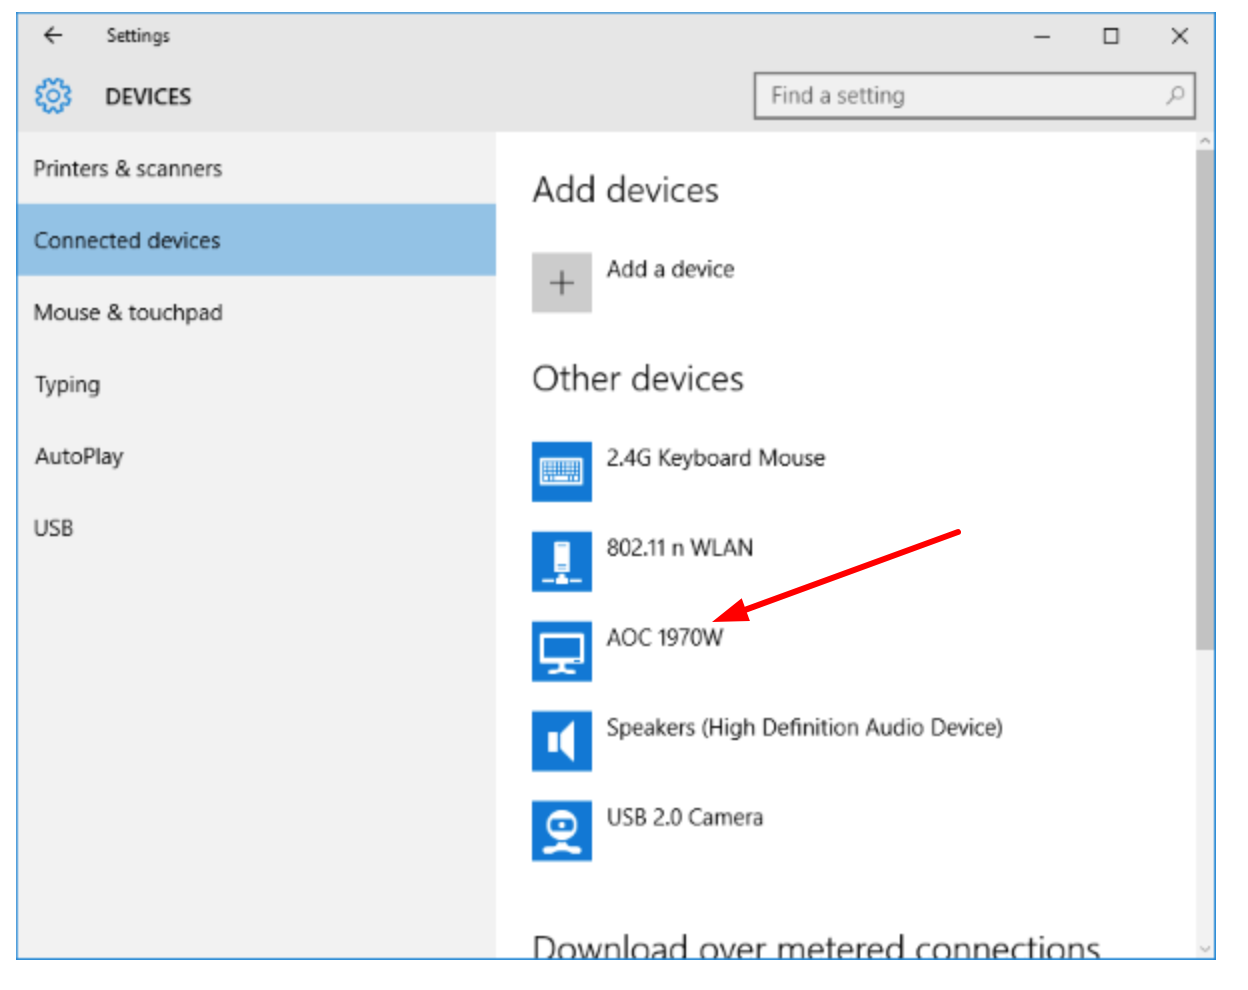Viewport: 1248px width, 990px height.
Task: Open Connected devices section
Action: point(127,241)
